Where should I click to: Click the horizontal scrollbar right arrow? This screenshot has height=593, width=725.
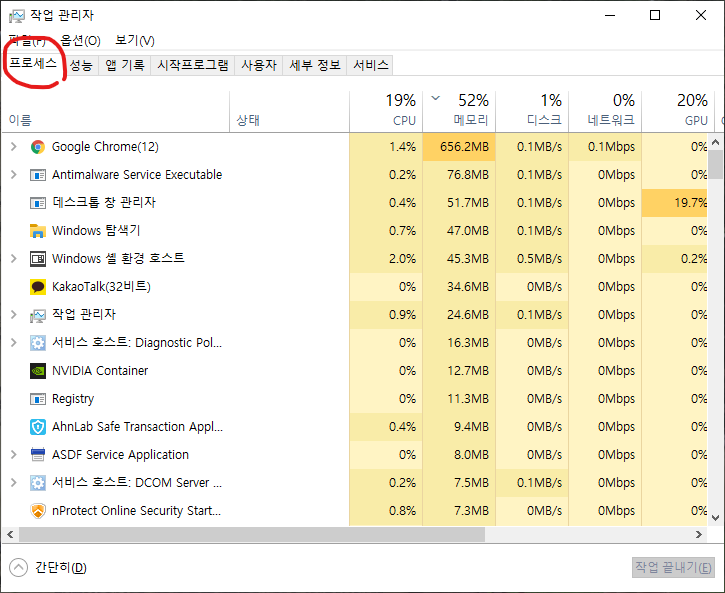point(699,535)
